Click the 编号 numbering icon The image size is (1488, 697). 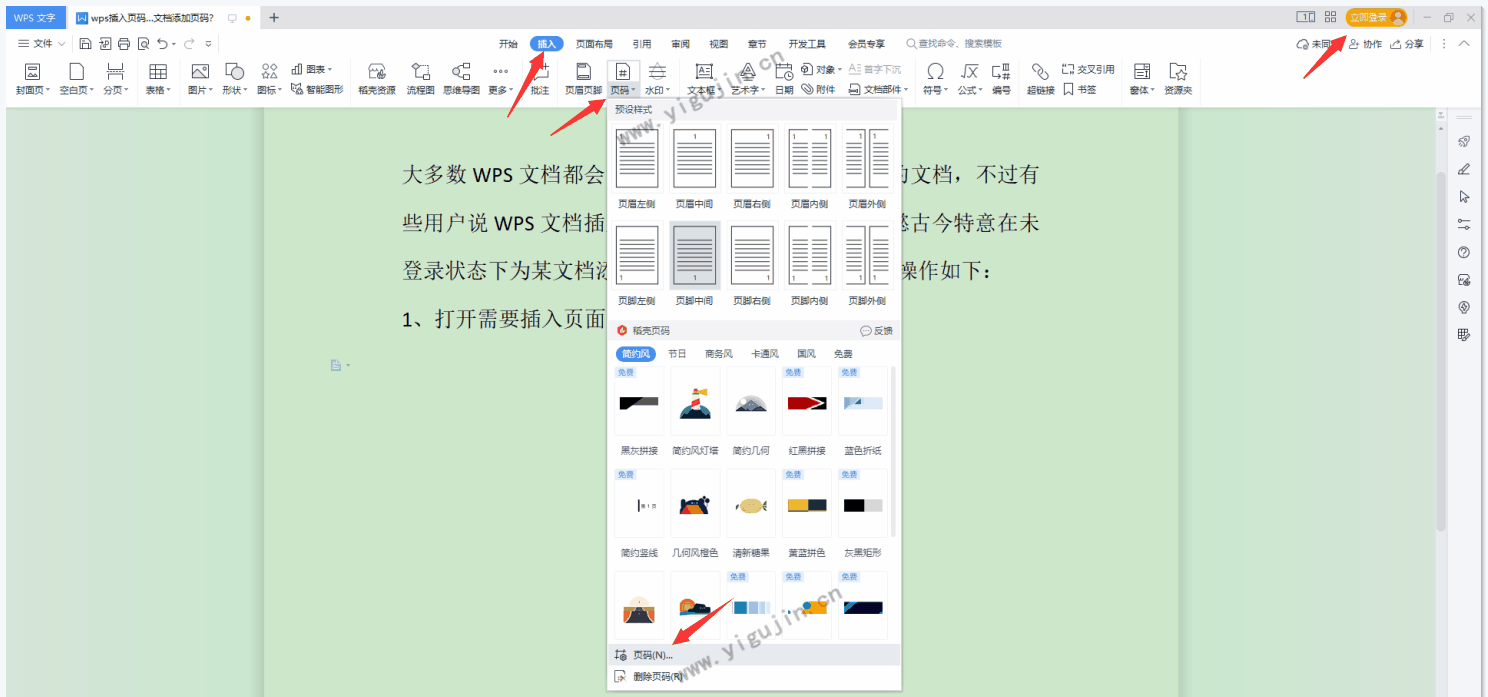[1001, 79]
